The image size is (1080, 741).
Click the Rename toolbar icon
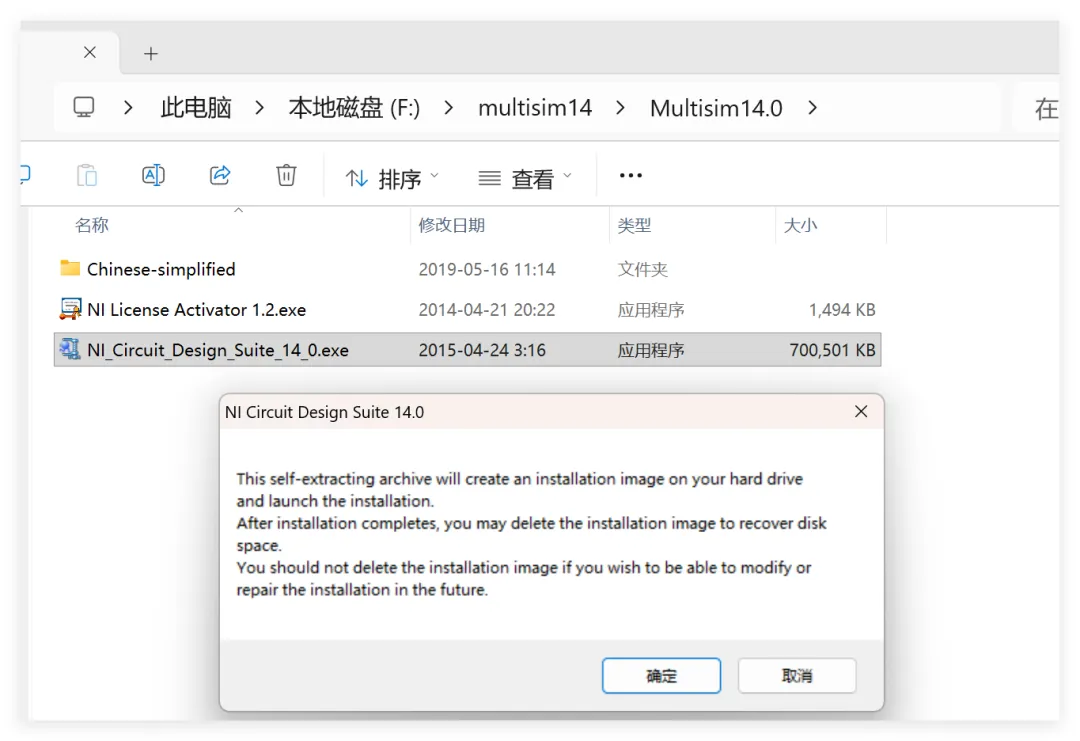point(153,176)
